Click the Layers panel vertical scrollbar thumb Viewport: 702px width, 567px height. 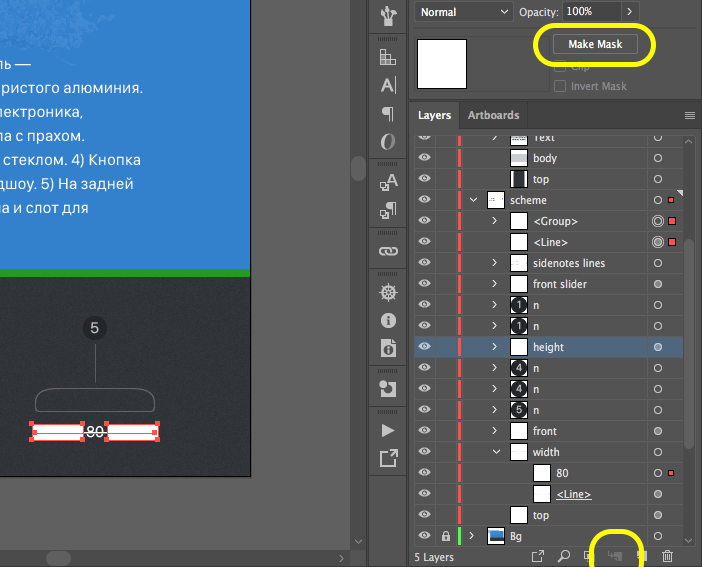tap(689, 344)
